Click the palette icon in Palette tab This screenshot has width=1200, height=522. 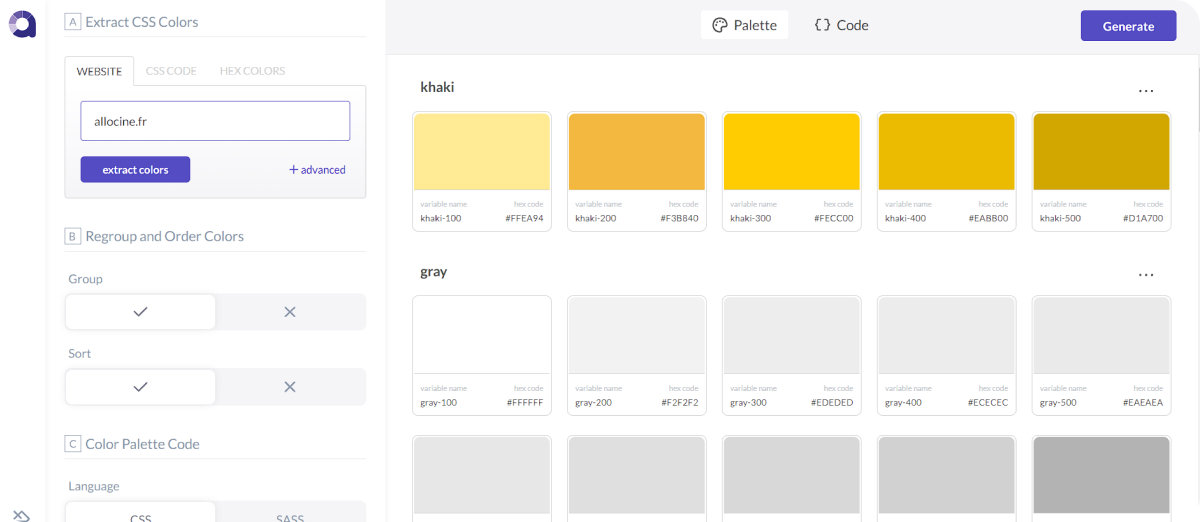tap(719, 25)
